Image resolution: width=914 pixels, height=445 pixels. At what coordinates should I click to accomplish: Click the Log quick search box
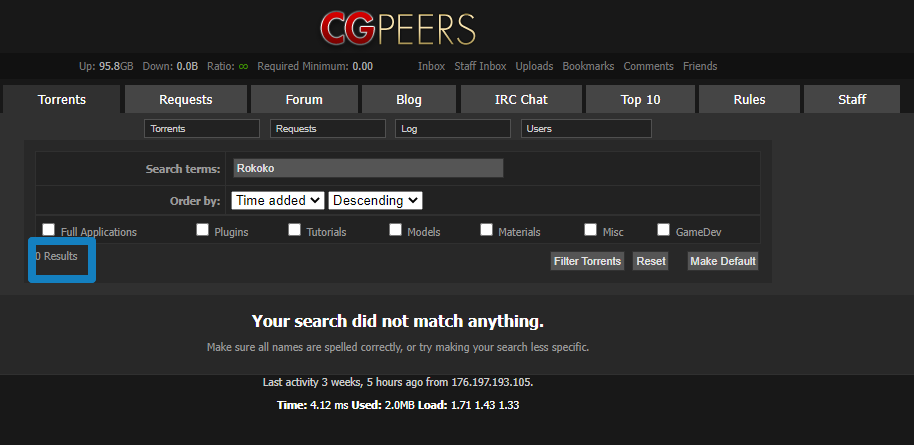pyautogui.click(x=453, y=129)
